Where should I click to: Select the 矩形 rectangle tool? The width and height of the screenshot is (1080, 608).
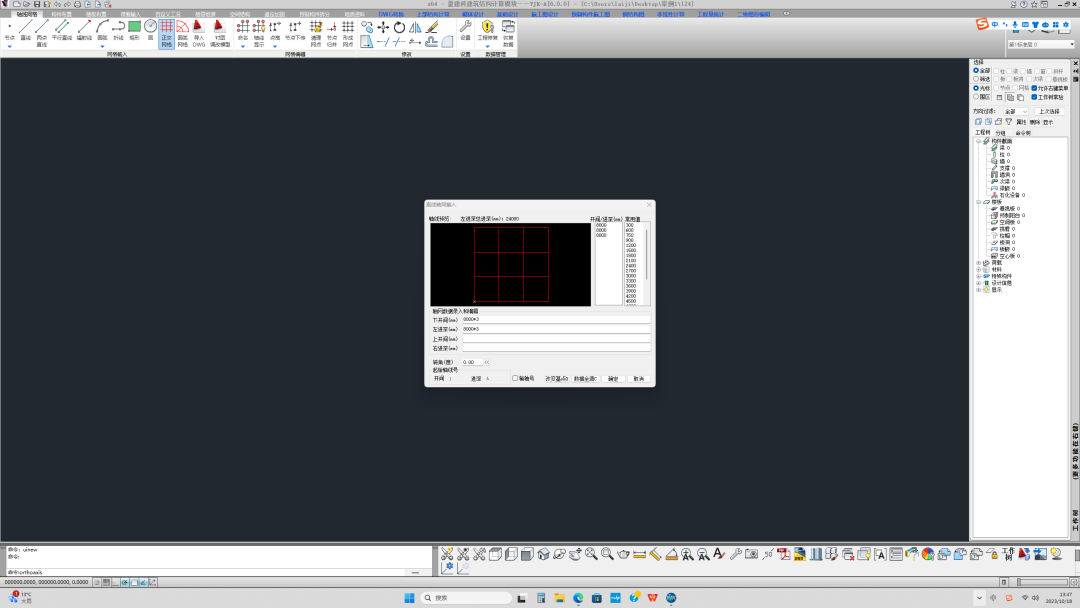point(134,31)
